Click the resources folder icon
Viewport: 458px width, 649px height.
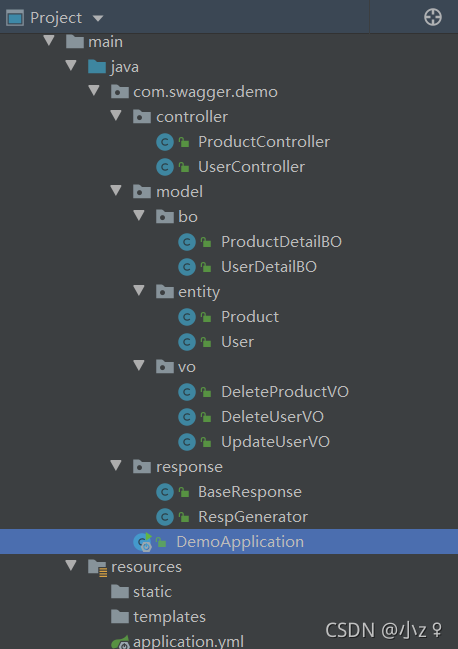click(98, 567)
